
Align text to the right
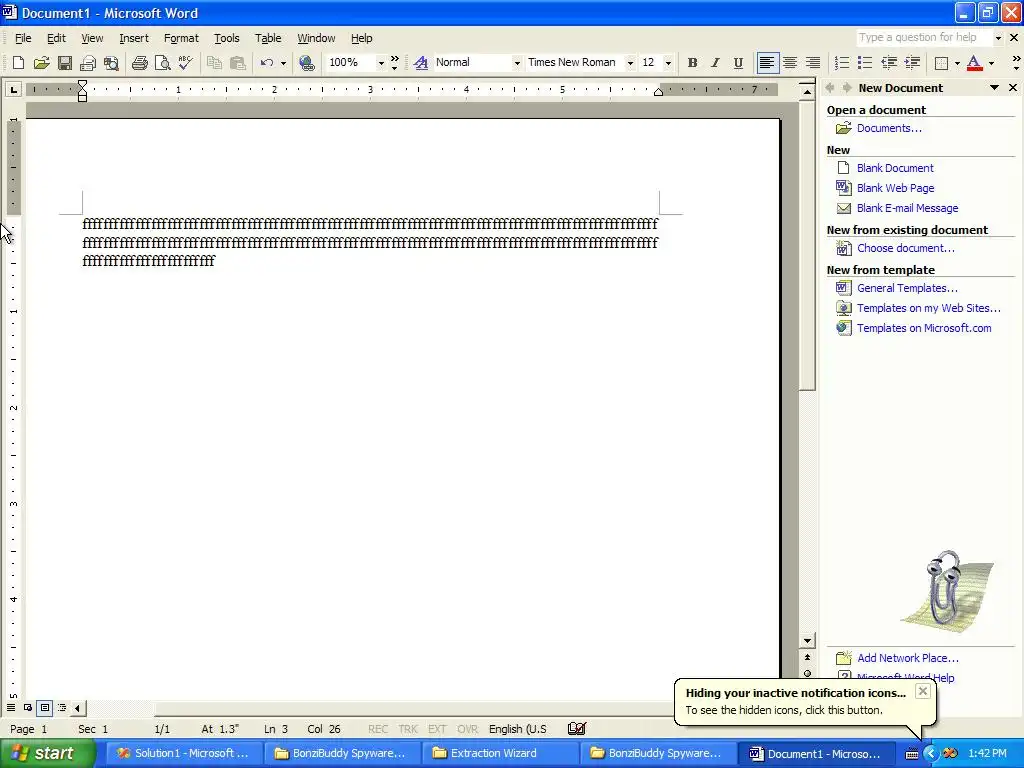click(813, 63)
